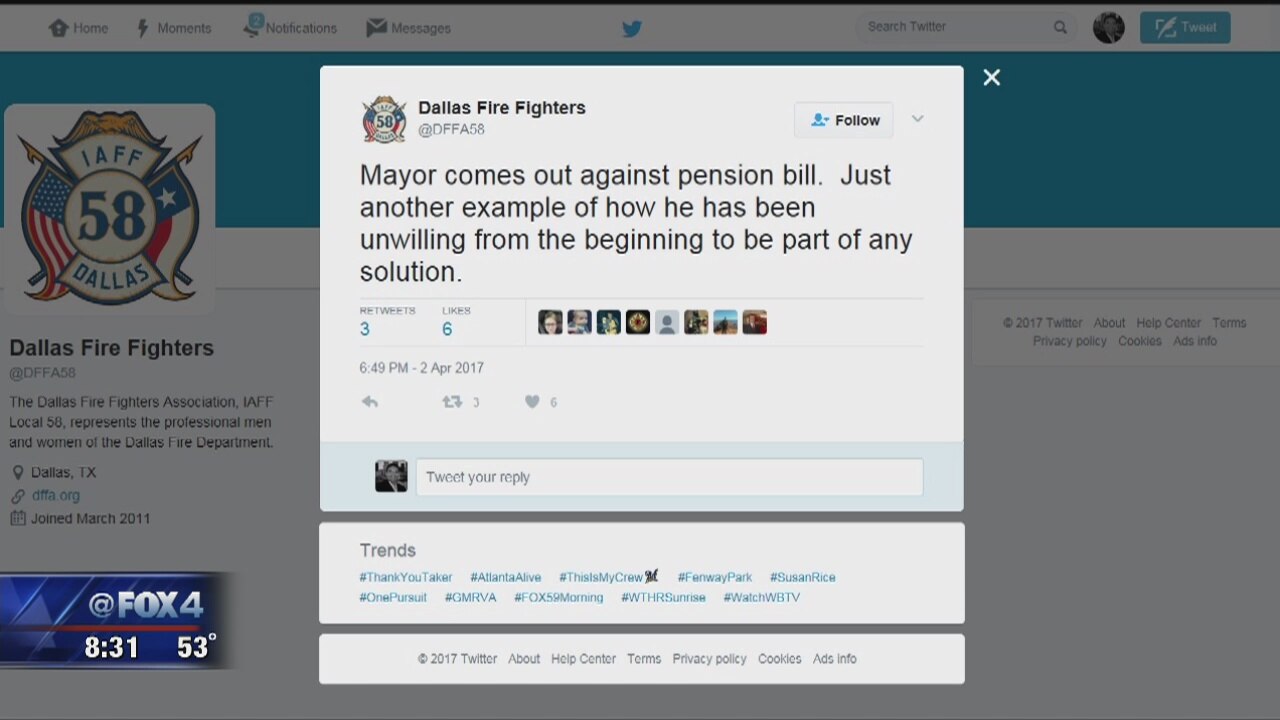This screenshot has height=720, width=1280.
Task: Open the profile avatar in top bar
Action: [x=1108, y=28]
